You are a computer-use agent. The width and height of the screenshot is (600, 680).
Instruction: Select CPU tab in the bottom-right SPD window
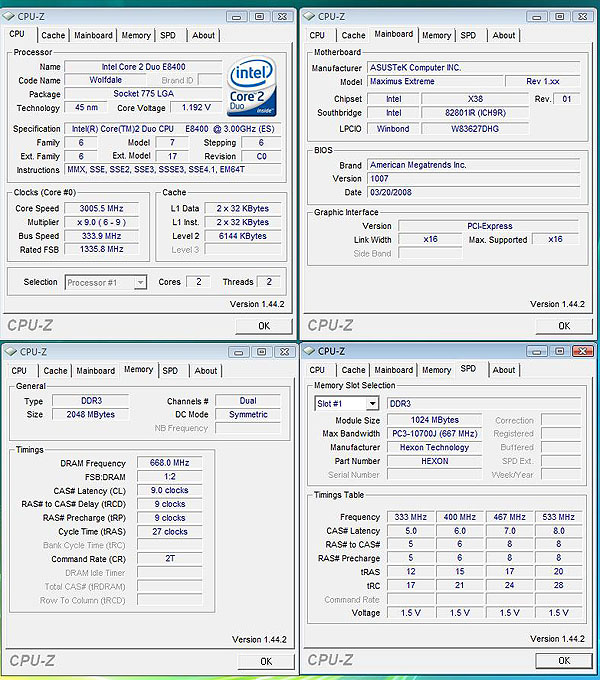pos(317,370)
